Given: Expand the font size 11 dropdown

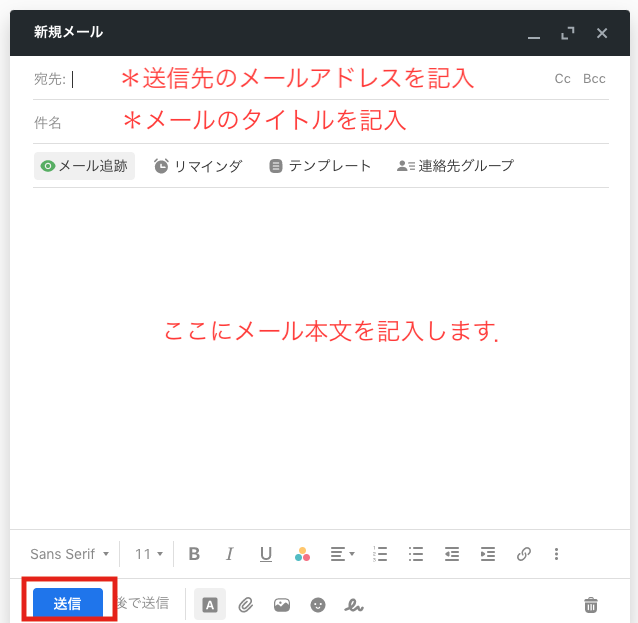Looking at the screenshot, I should [148, 554].
